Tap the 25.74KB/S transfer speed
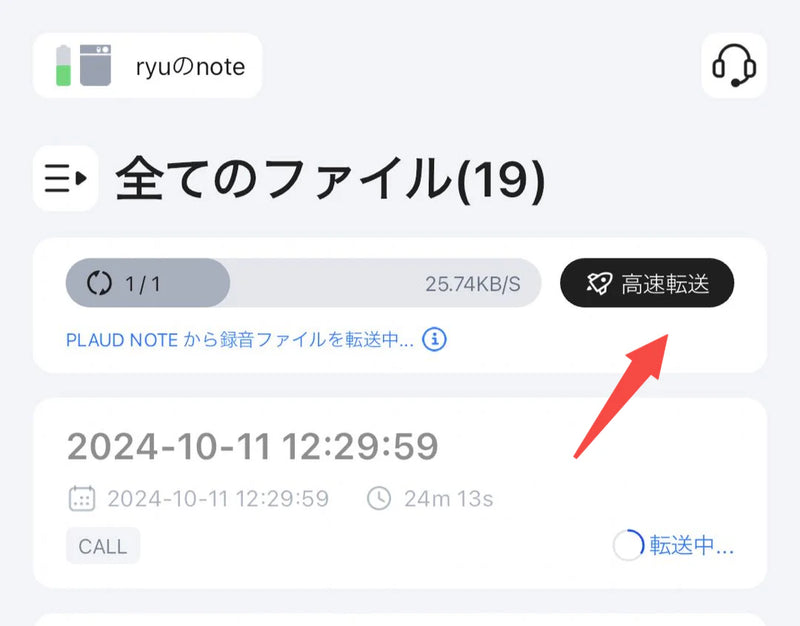The height and width of the screenshot is (626, 800). (472, 284)
